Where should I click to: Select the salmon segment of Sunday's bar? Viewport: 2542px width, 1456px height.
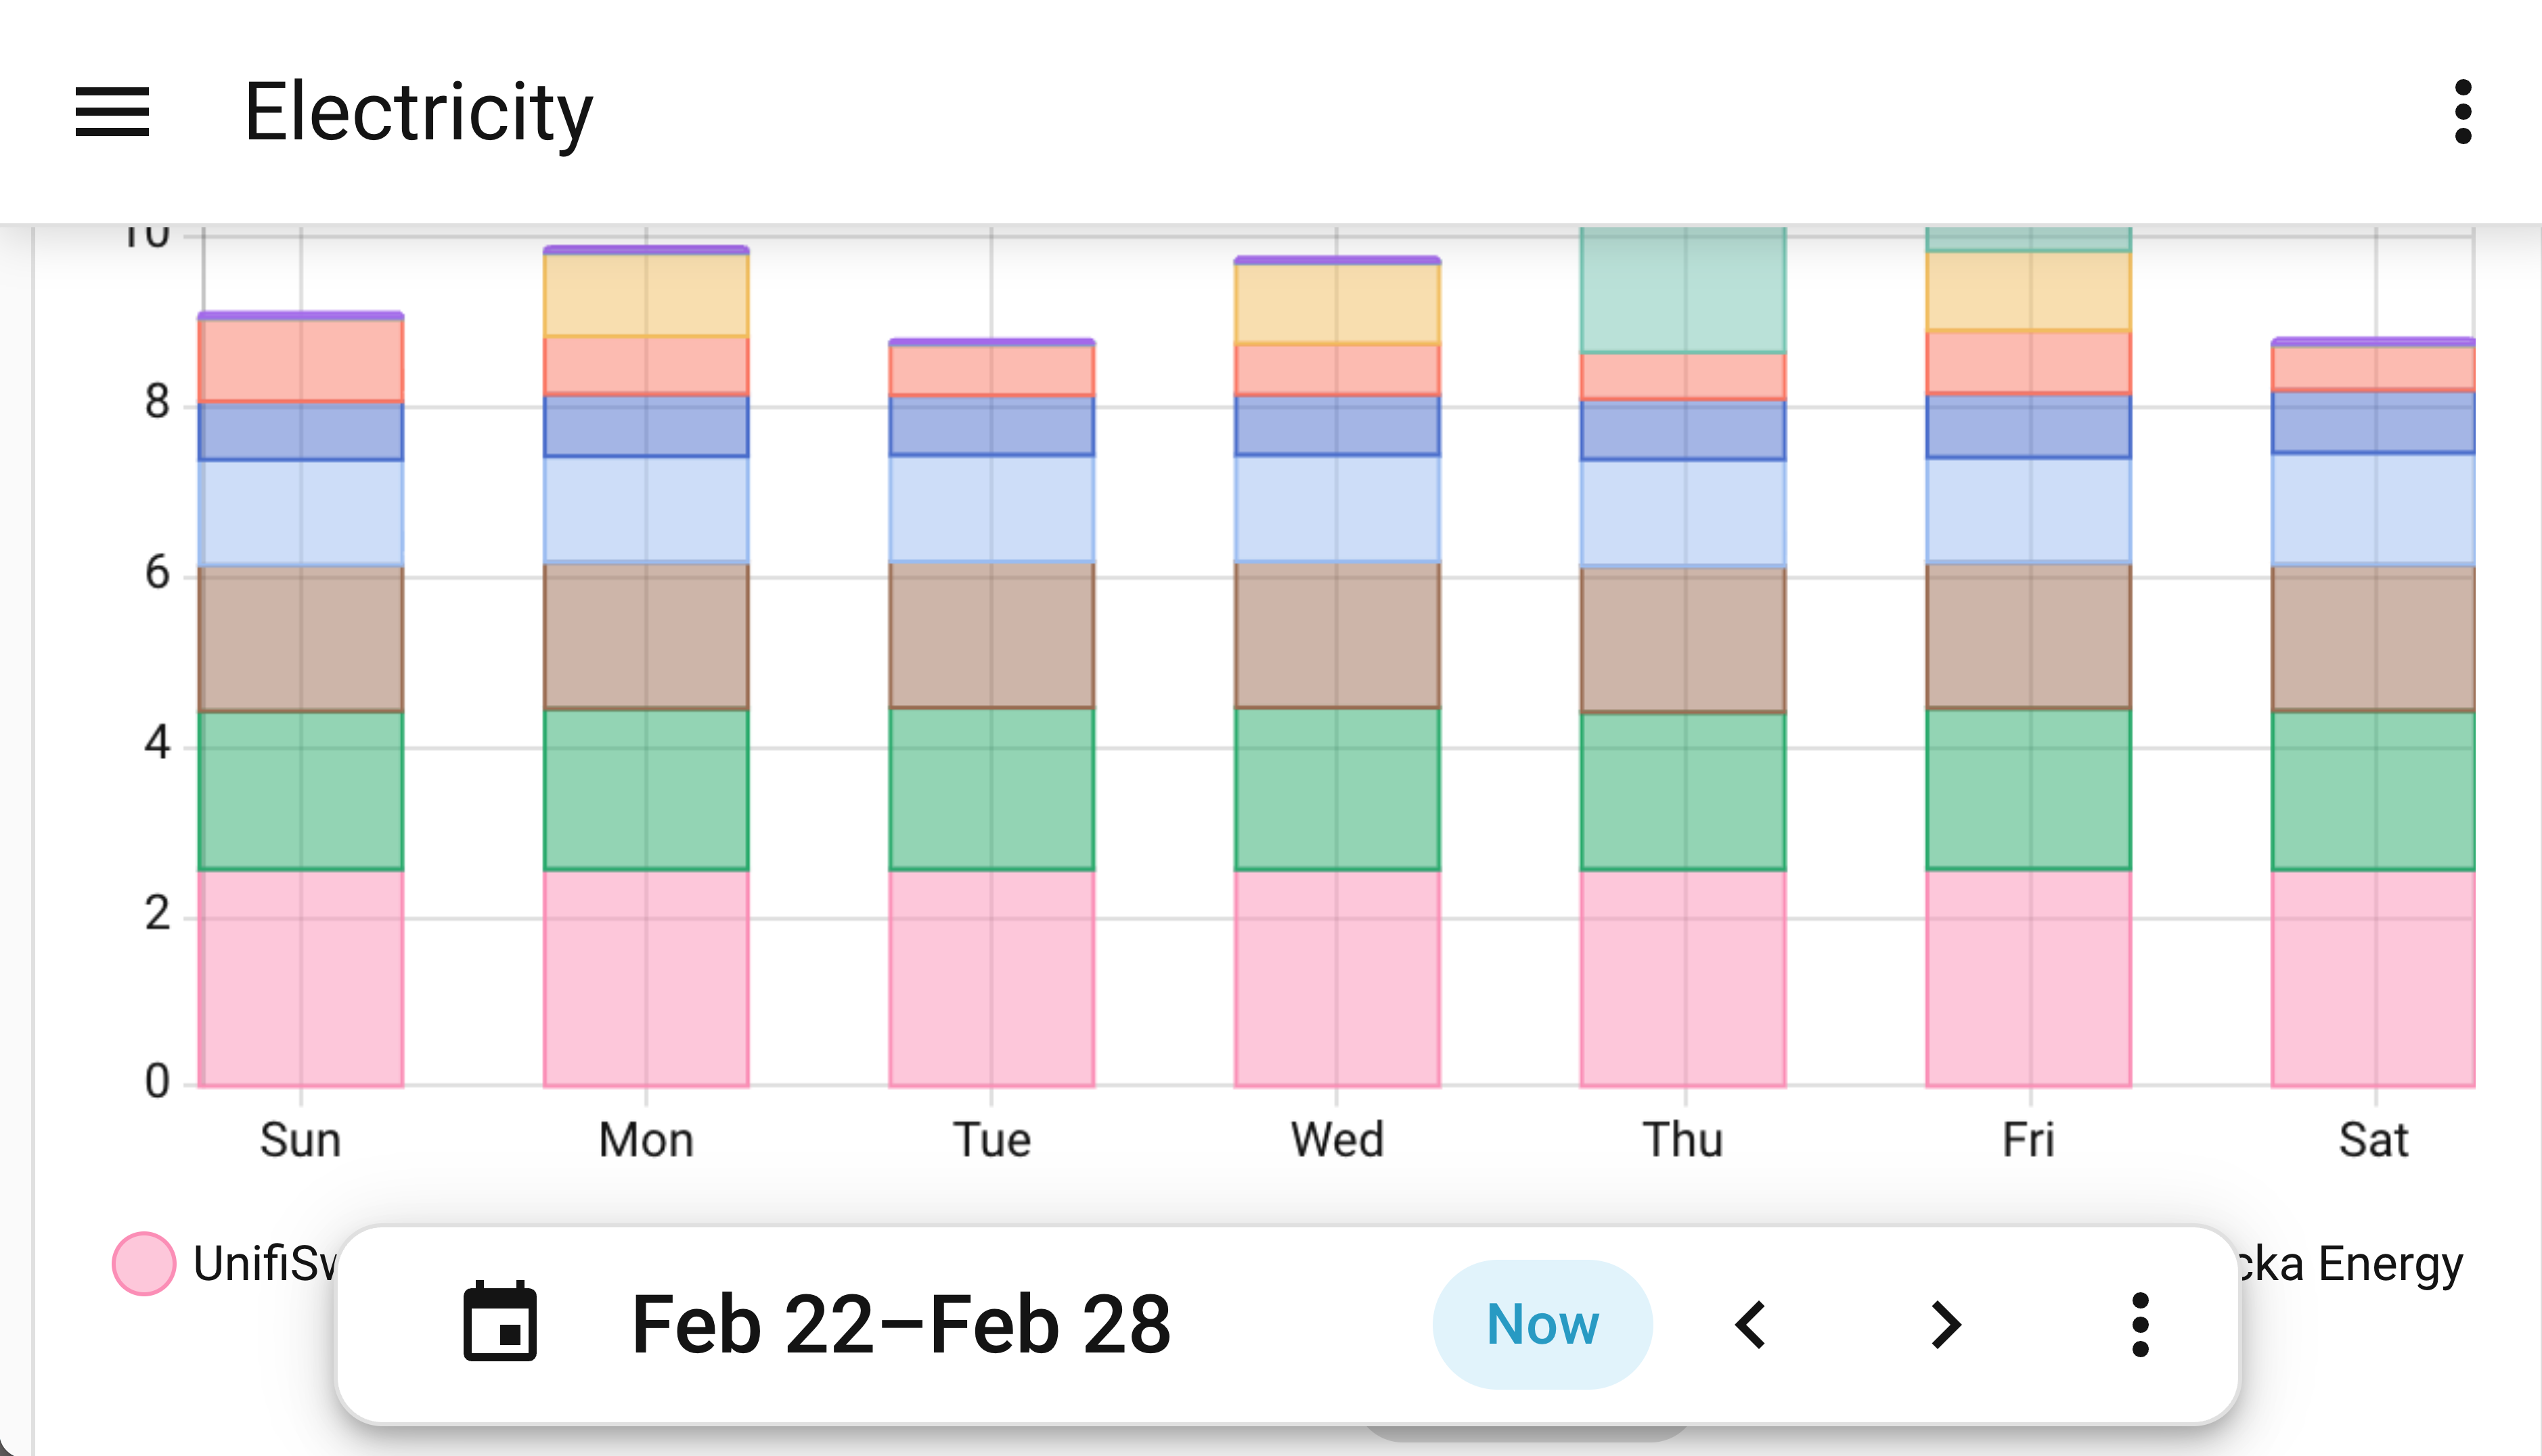(301, 360)
